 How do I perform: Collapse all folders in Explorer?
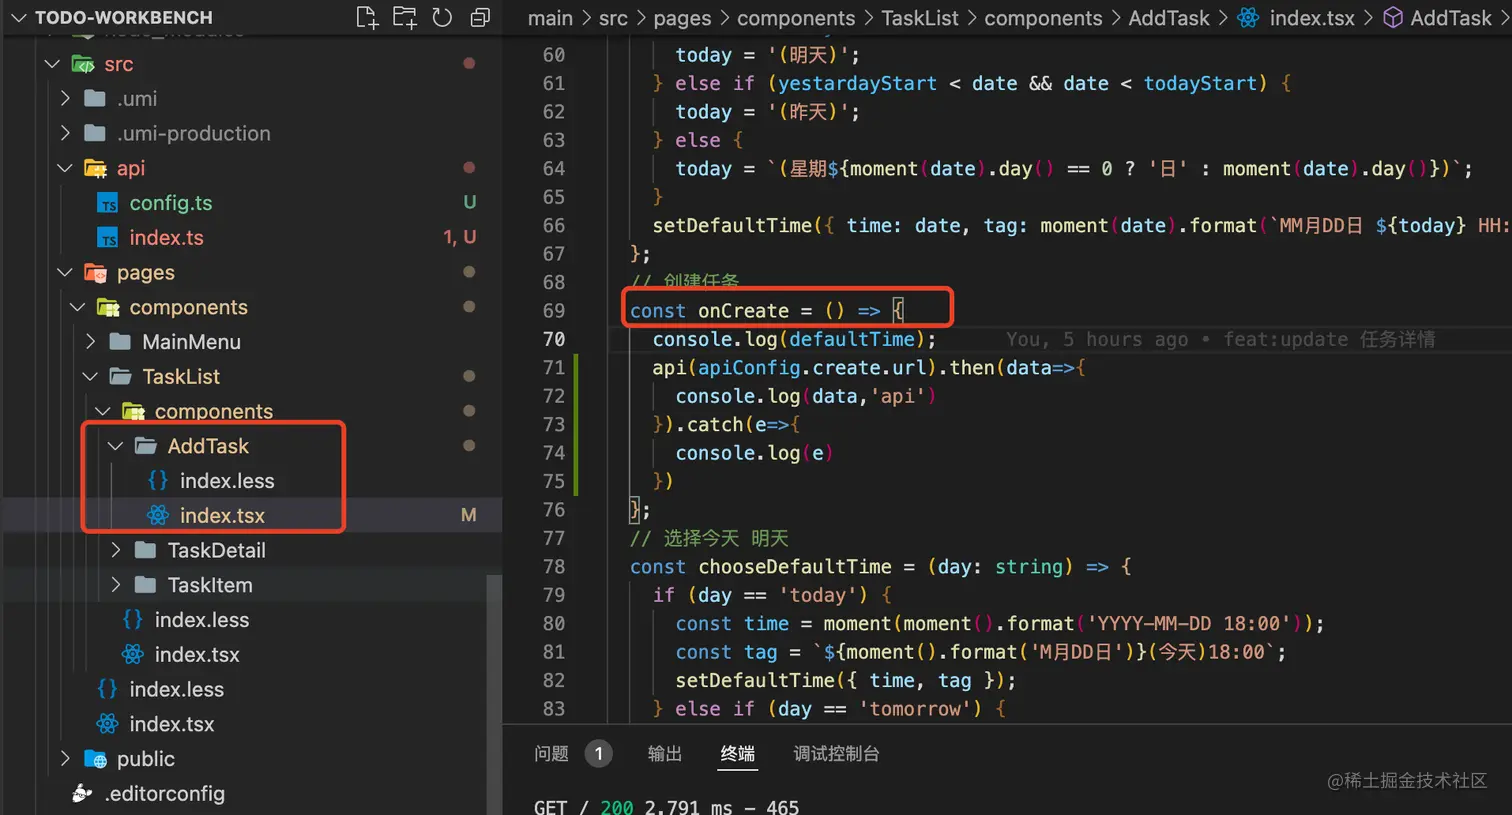(x=480, y=17)
